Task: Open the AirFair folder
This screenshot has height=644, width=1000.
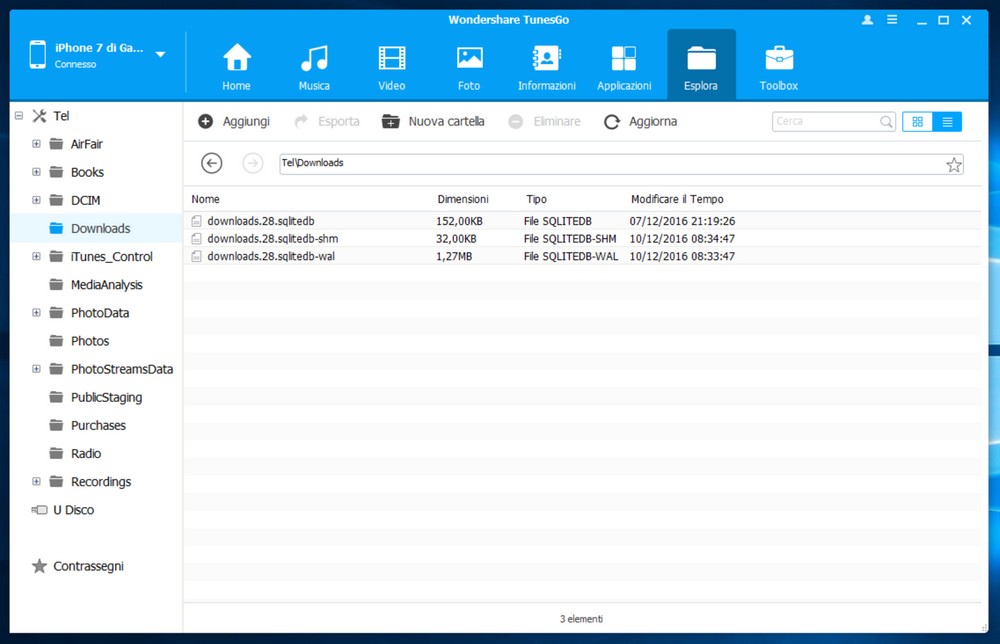Action: pos(87,144)
